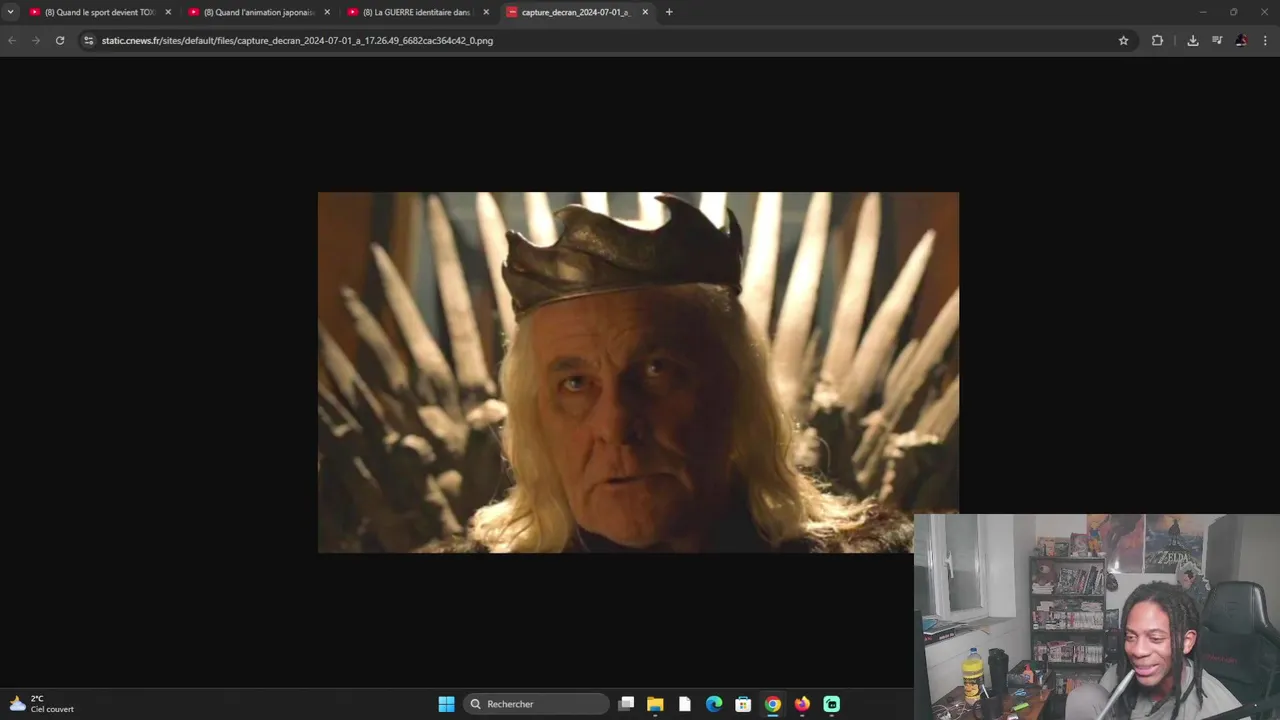Close the capture_decran_2024-07-01 tab
This screenshot has height=720, width=1280.
click(x=645, y=12)
